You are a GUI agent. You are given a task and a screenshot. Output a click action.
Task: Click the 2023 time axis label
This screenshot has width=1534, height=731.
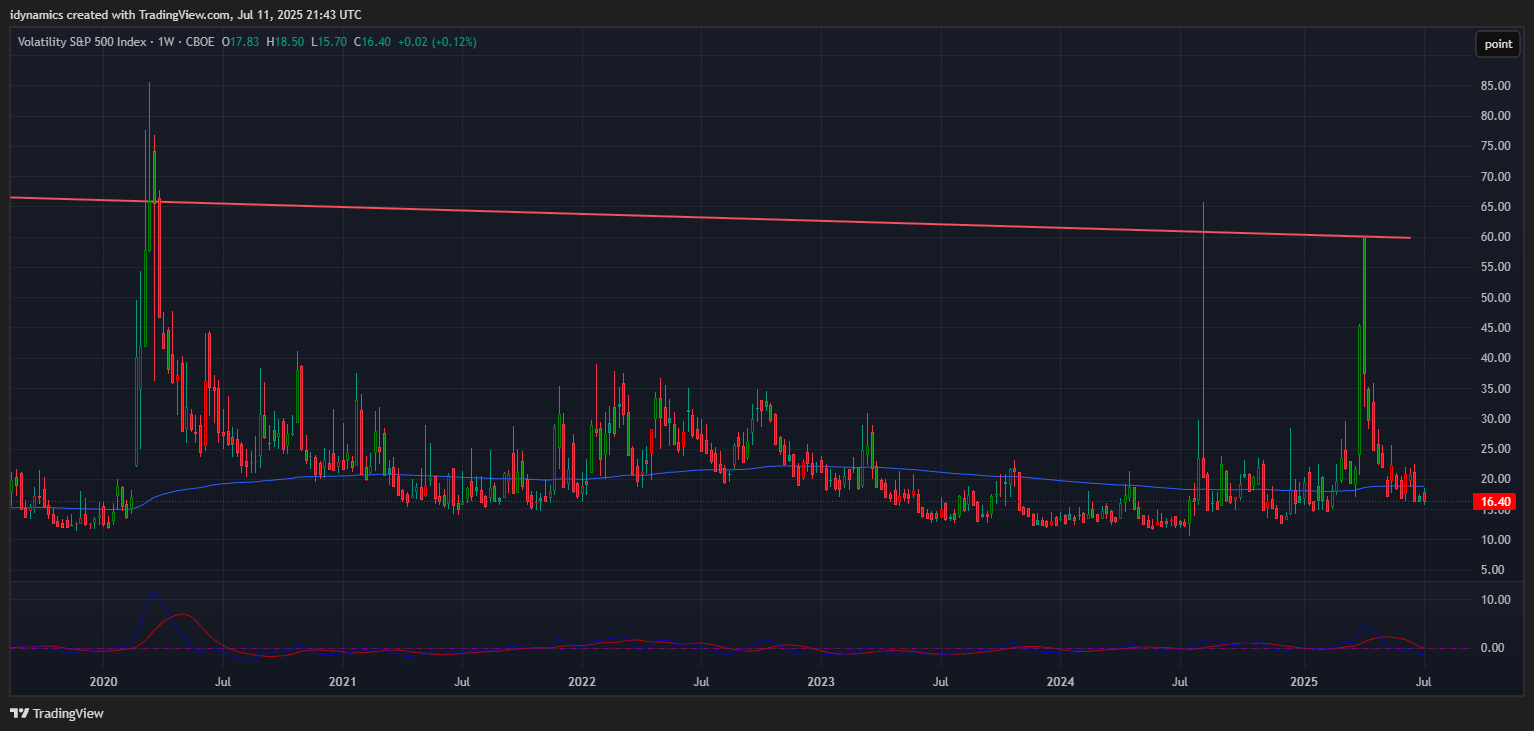[x=821, y=682]
